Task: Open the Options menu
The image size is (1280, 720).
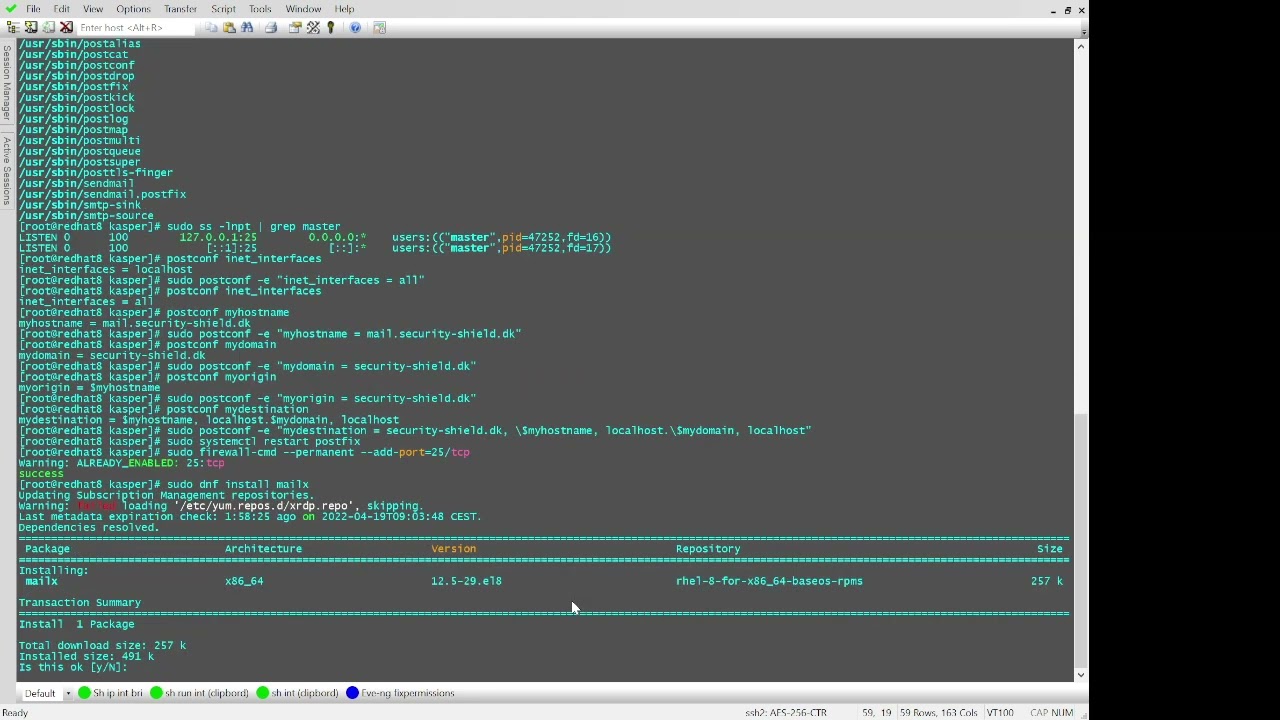Action: click(133, 9)
